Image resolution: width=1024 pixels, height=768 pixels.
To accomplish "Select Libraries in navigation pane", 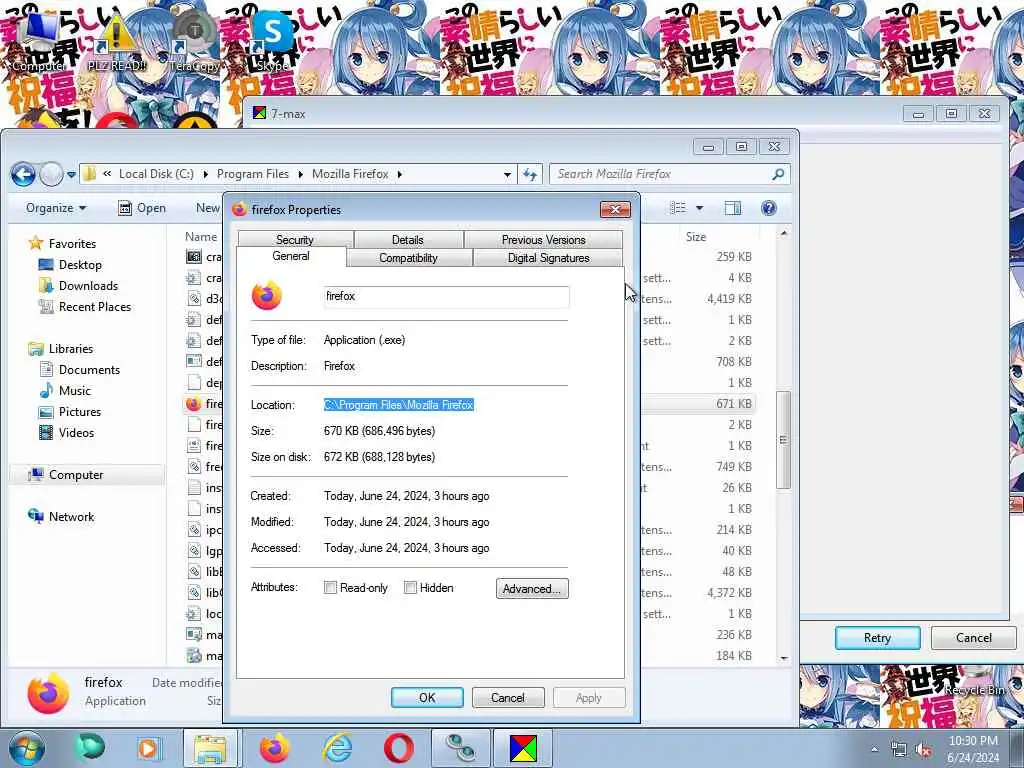I will click(61, 349).
